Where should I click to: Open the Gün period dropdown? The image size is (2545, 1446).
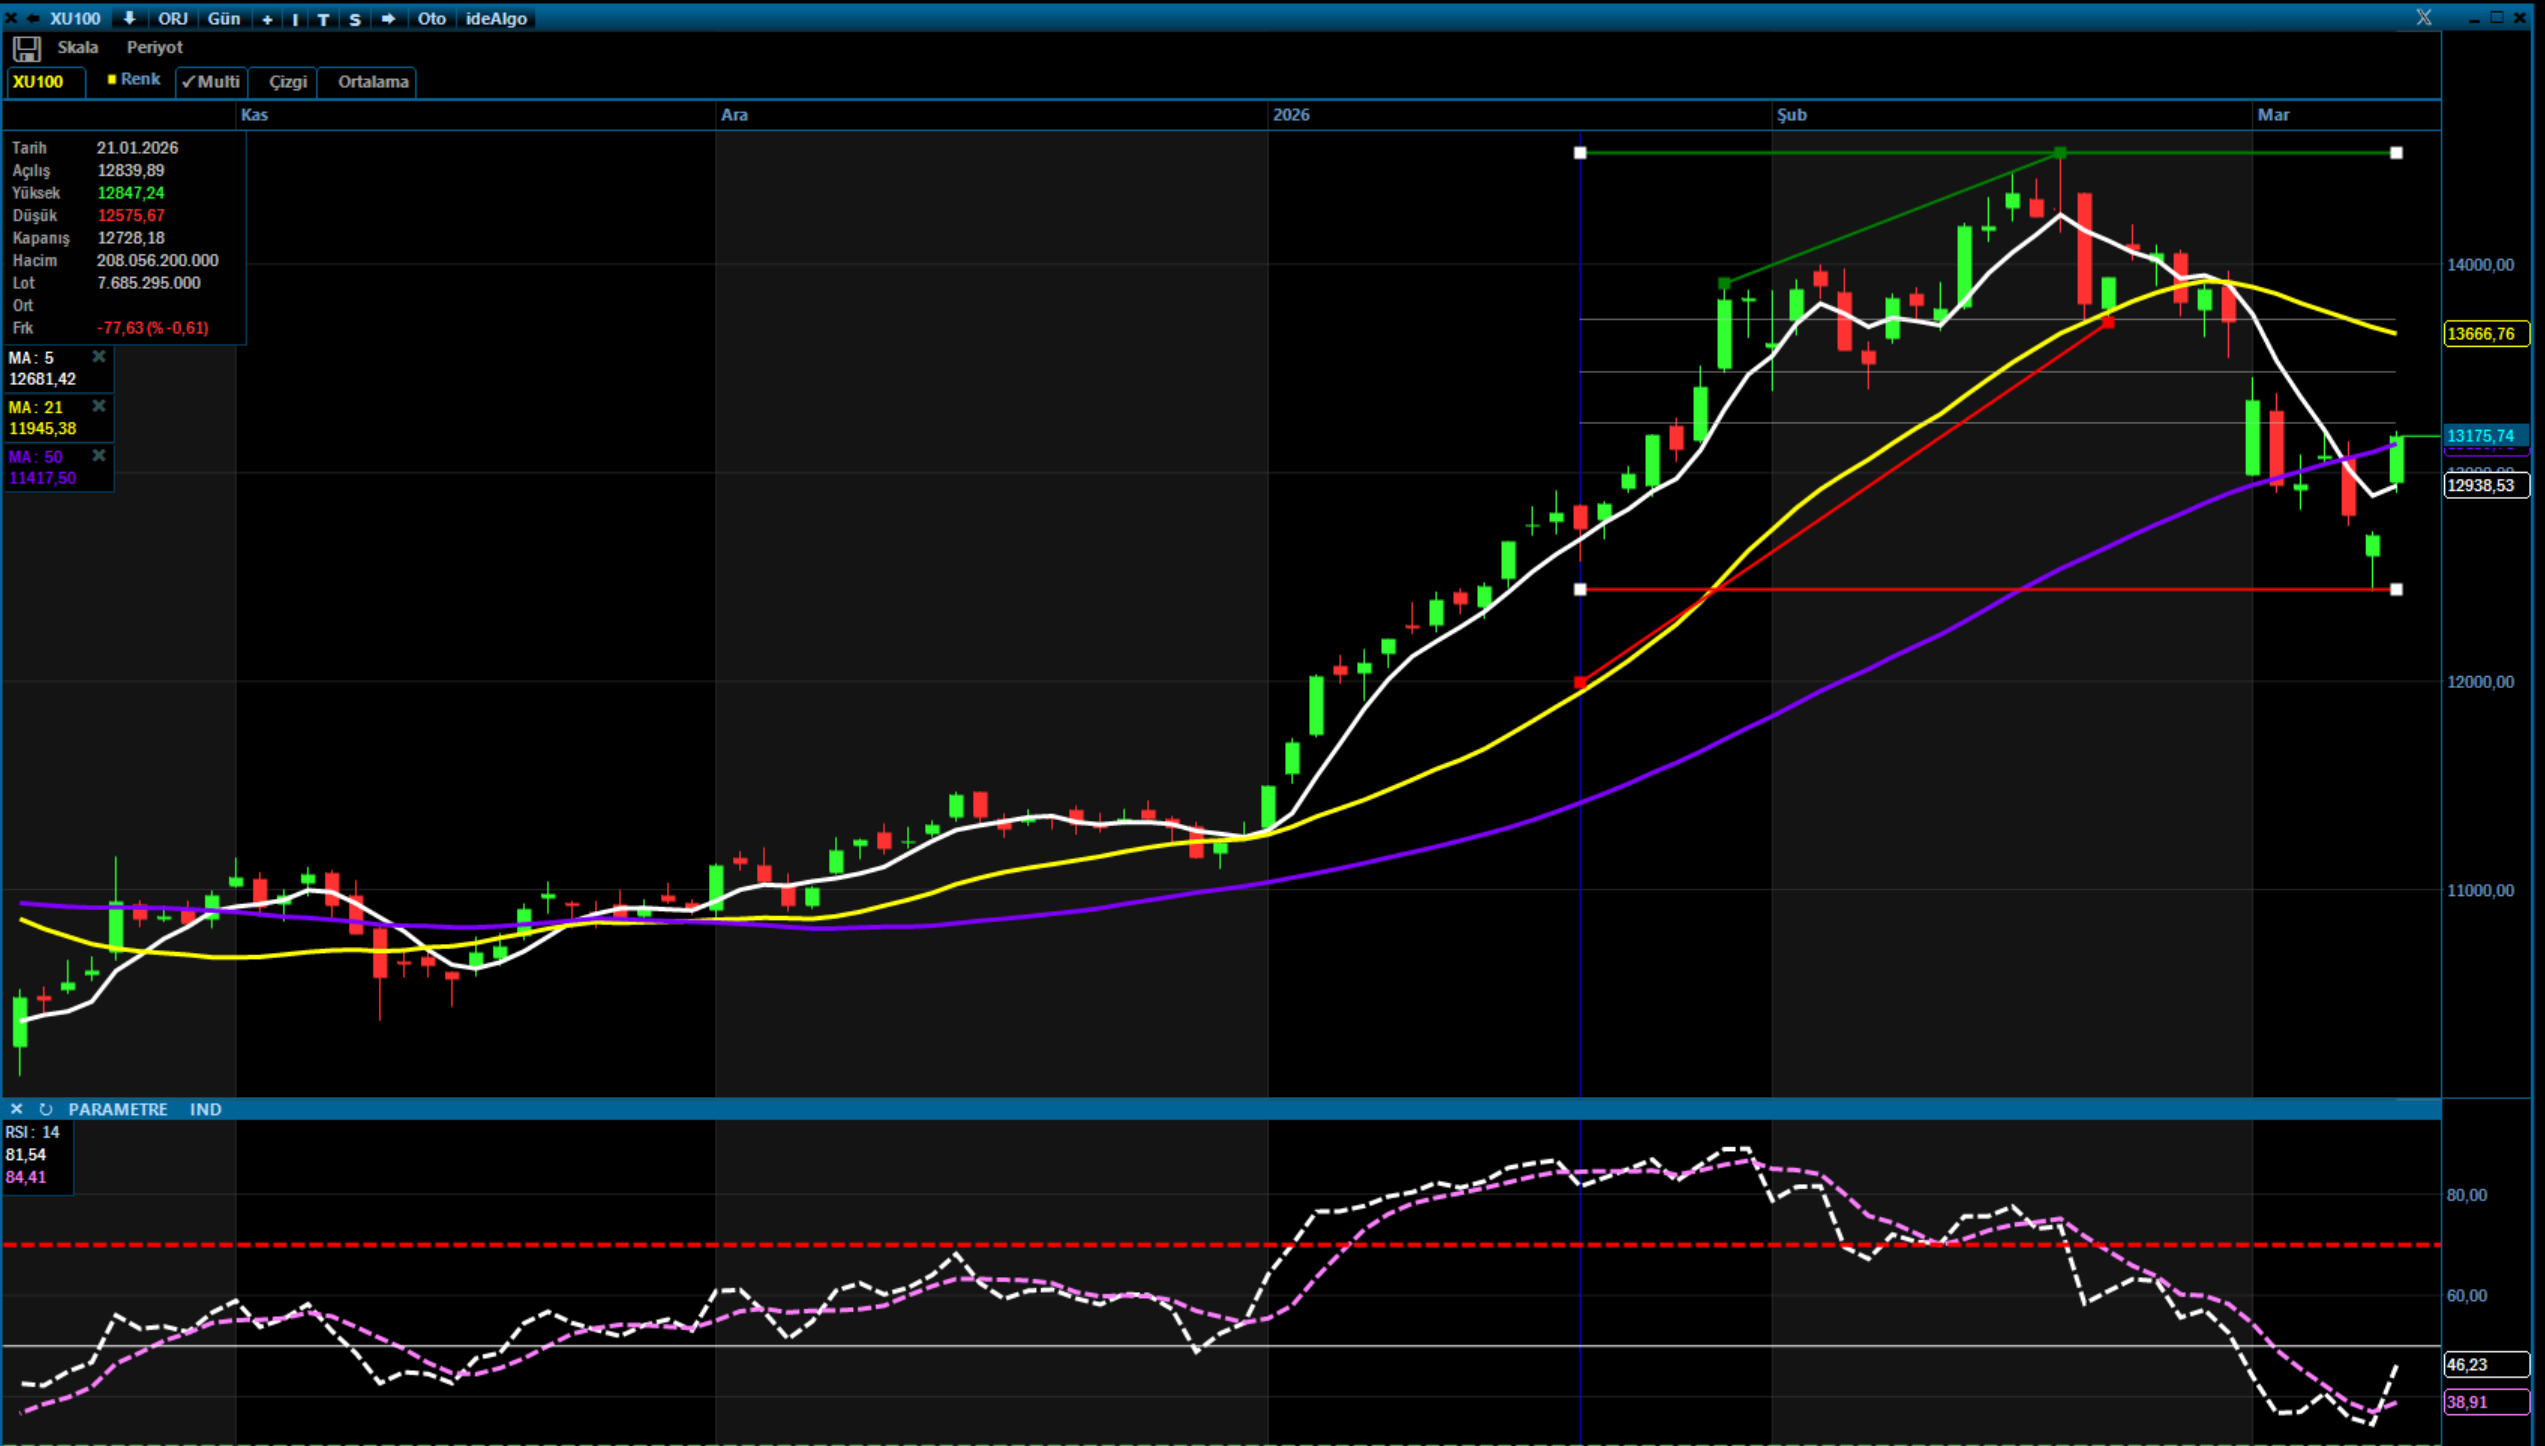coord(223,18)
